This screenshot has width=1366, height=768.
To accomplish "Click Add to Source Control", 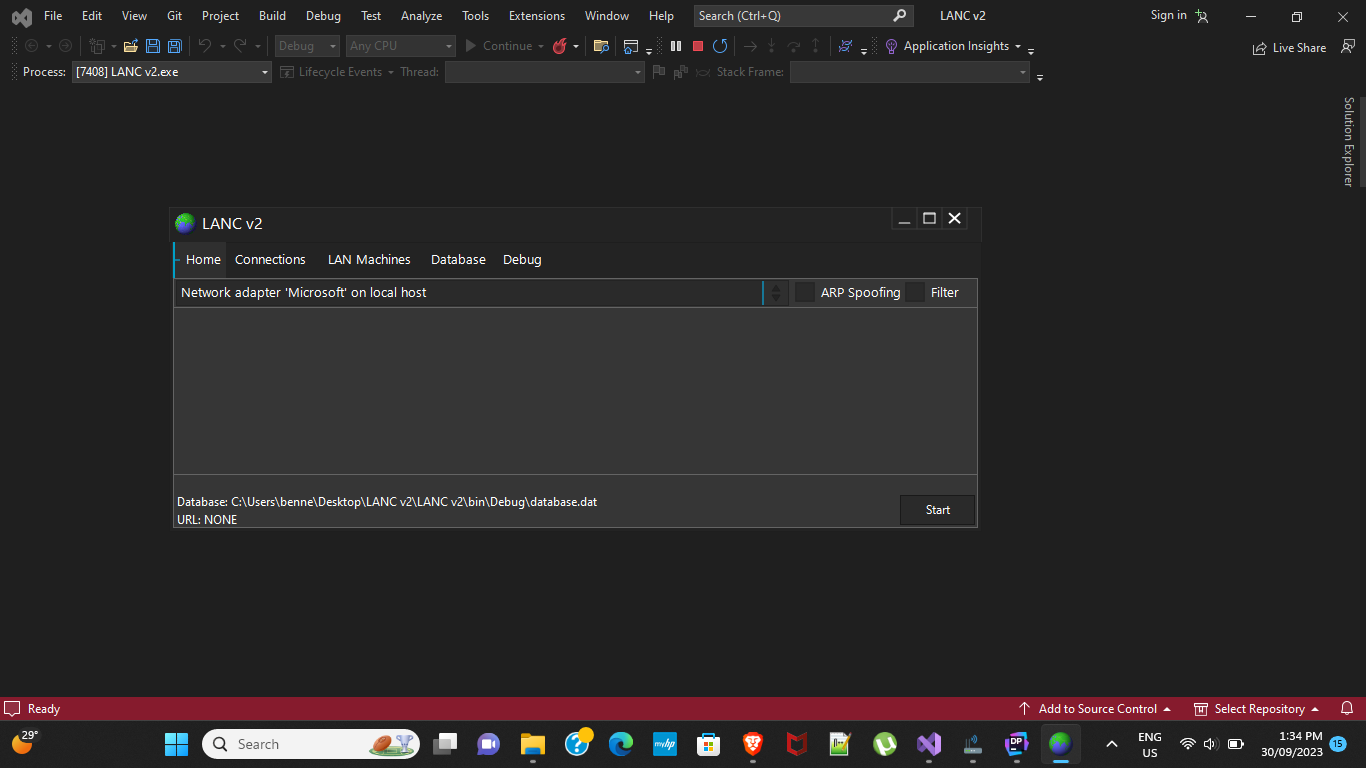I will point(1096,708).
